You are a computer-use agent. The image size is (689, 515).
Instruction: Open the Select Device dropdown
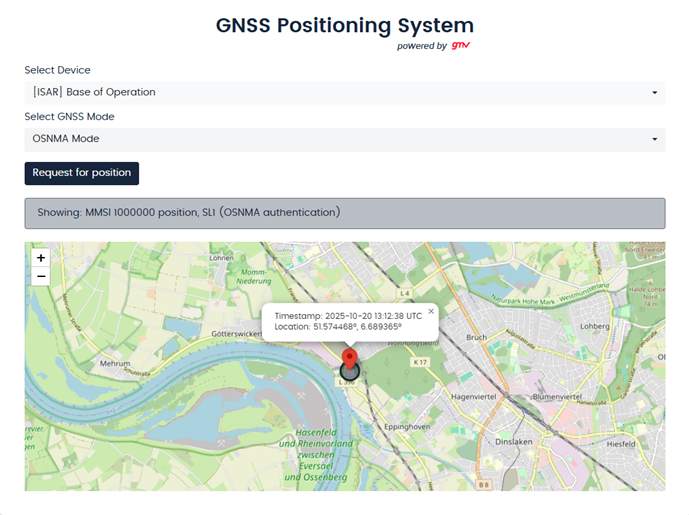[344, 92]
